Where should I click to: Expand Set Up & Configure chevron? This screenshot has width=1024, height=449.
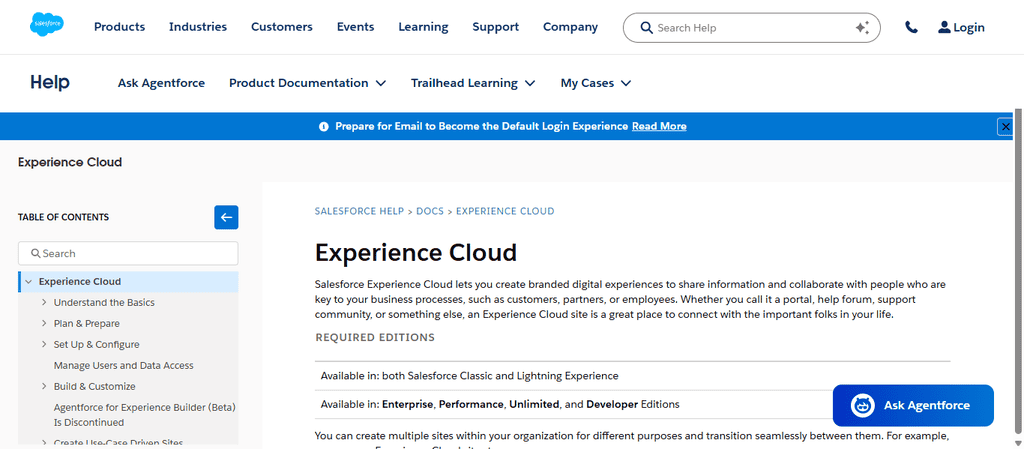44,345
